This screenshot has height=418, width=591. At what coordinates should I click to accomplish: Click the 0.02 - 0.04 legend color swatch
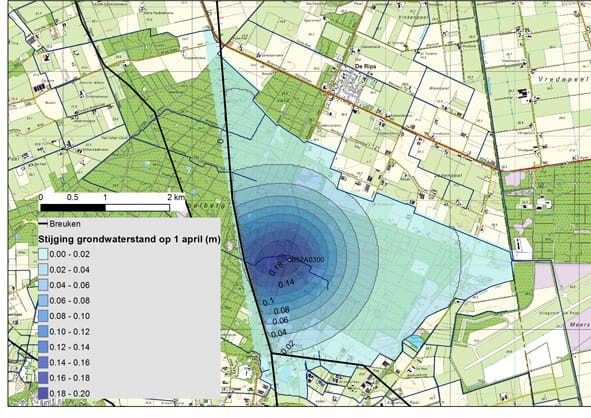pos(43,269)
